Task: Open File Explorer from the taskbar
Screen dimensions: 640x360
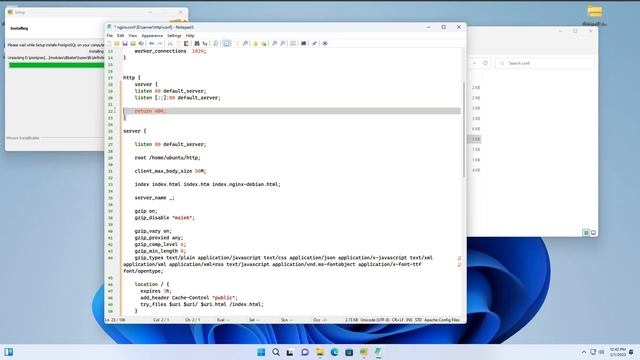Action: [x=320, y=352]
